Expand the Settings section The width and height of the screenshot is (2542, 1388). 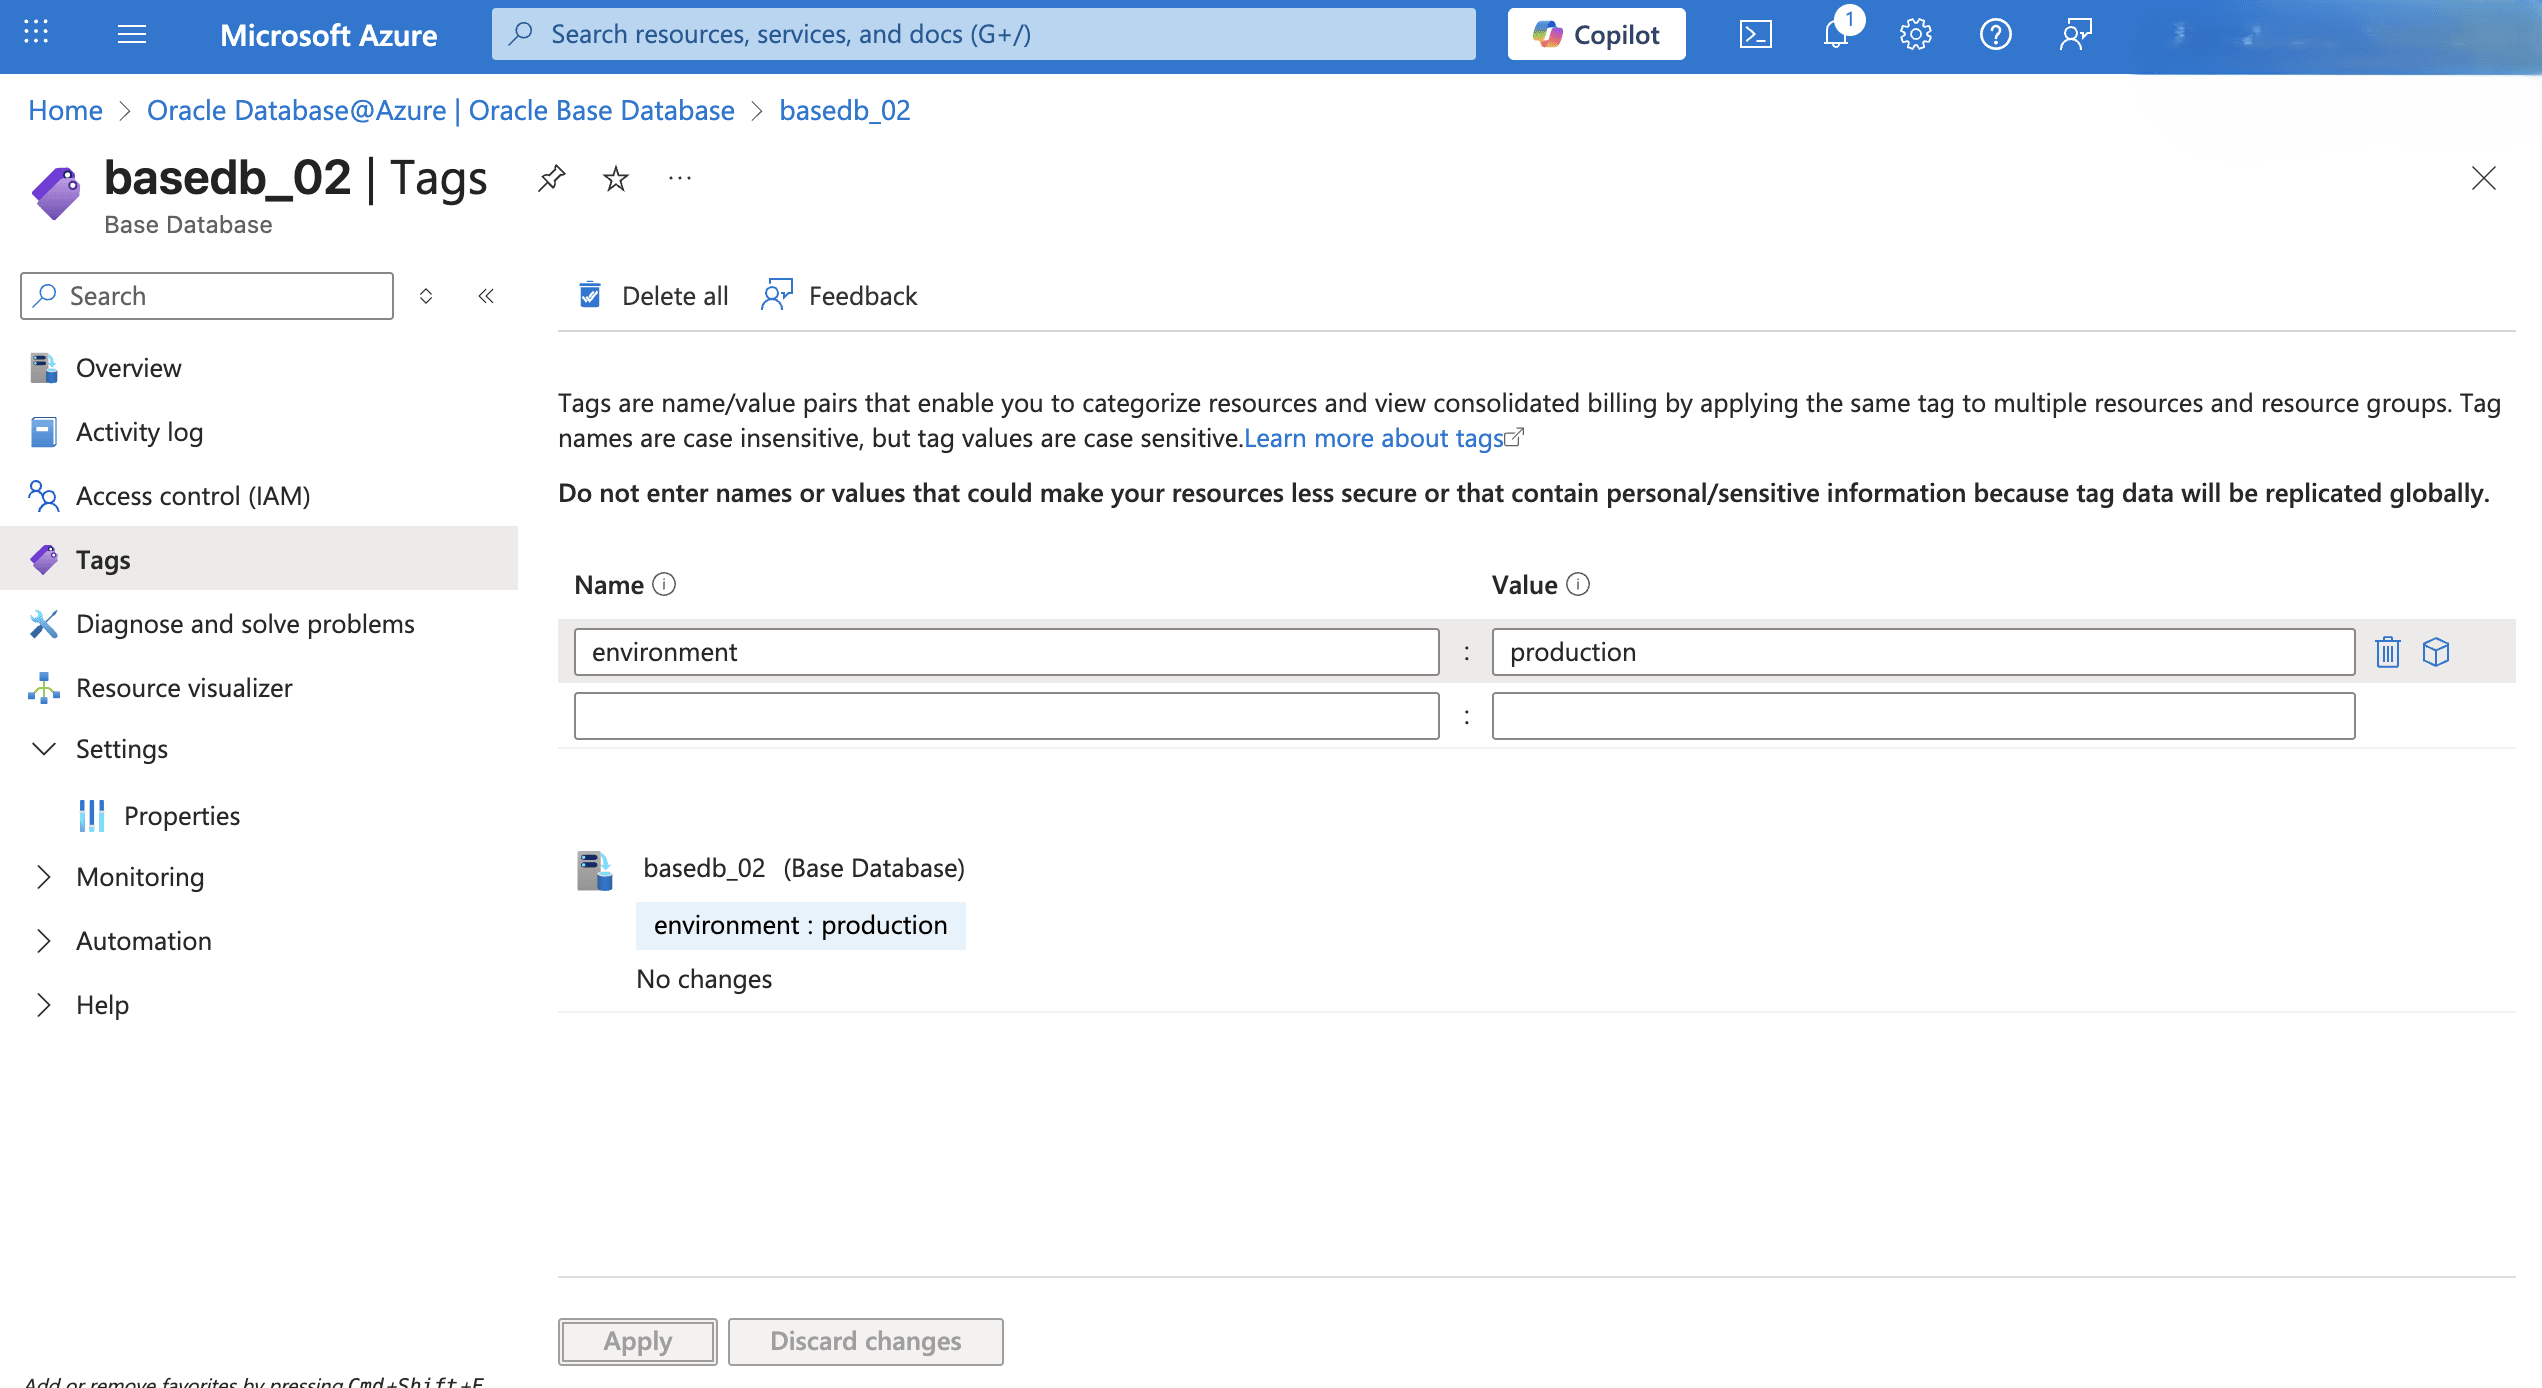click(x=121, y=749)
